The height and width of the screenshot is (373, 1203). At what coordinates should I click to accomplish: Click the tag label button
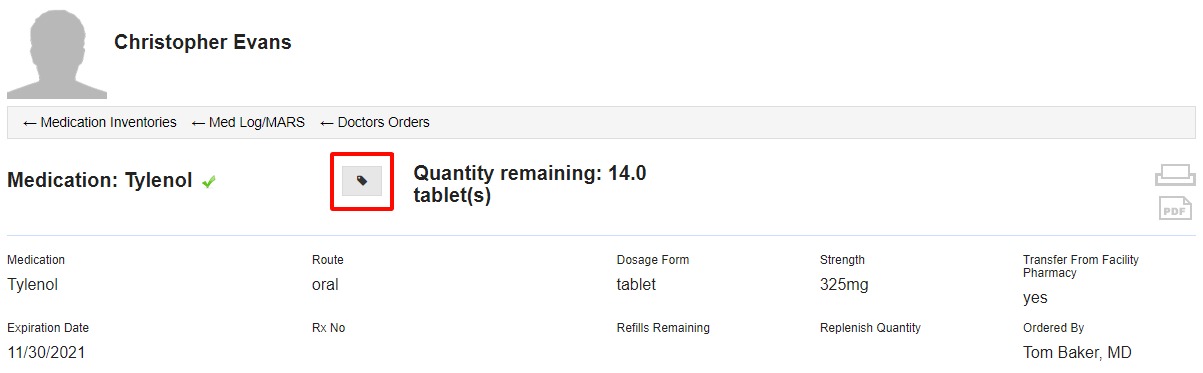pos(362,181)
